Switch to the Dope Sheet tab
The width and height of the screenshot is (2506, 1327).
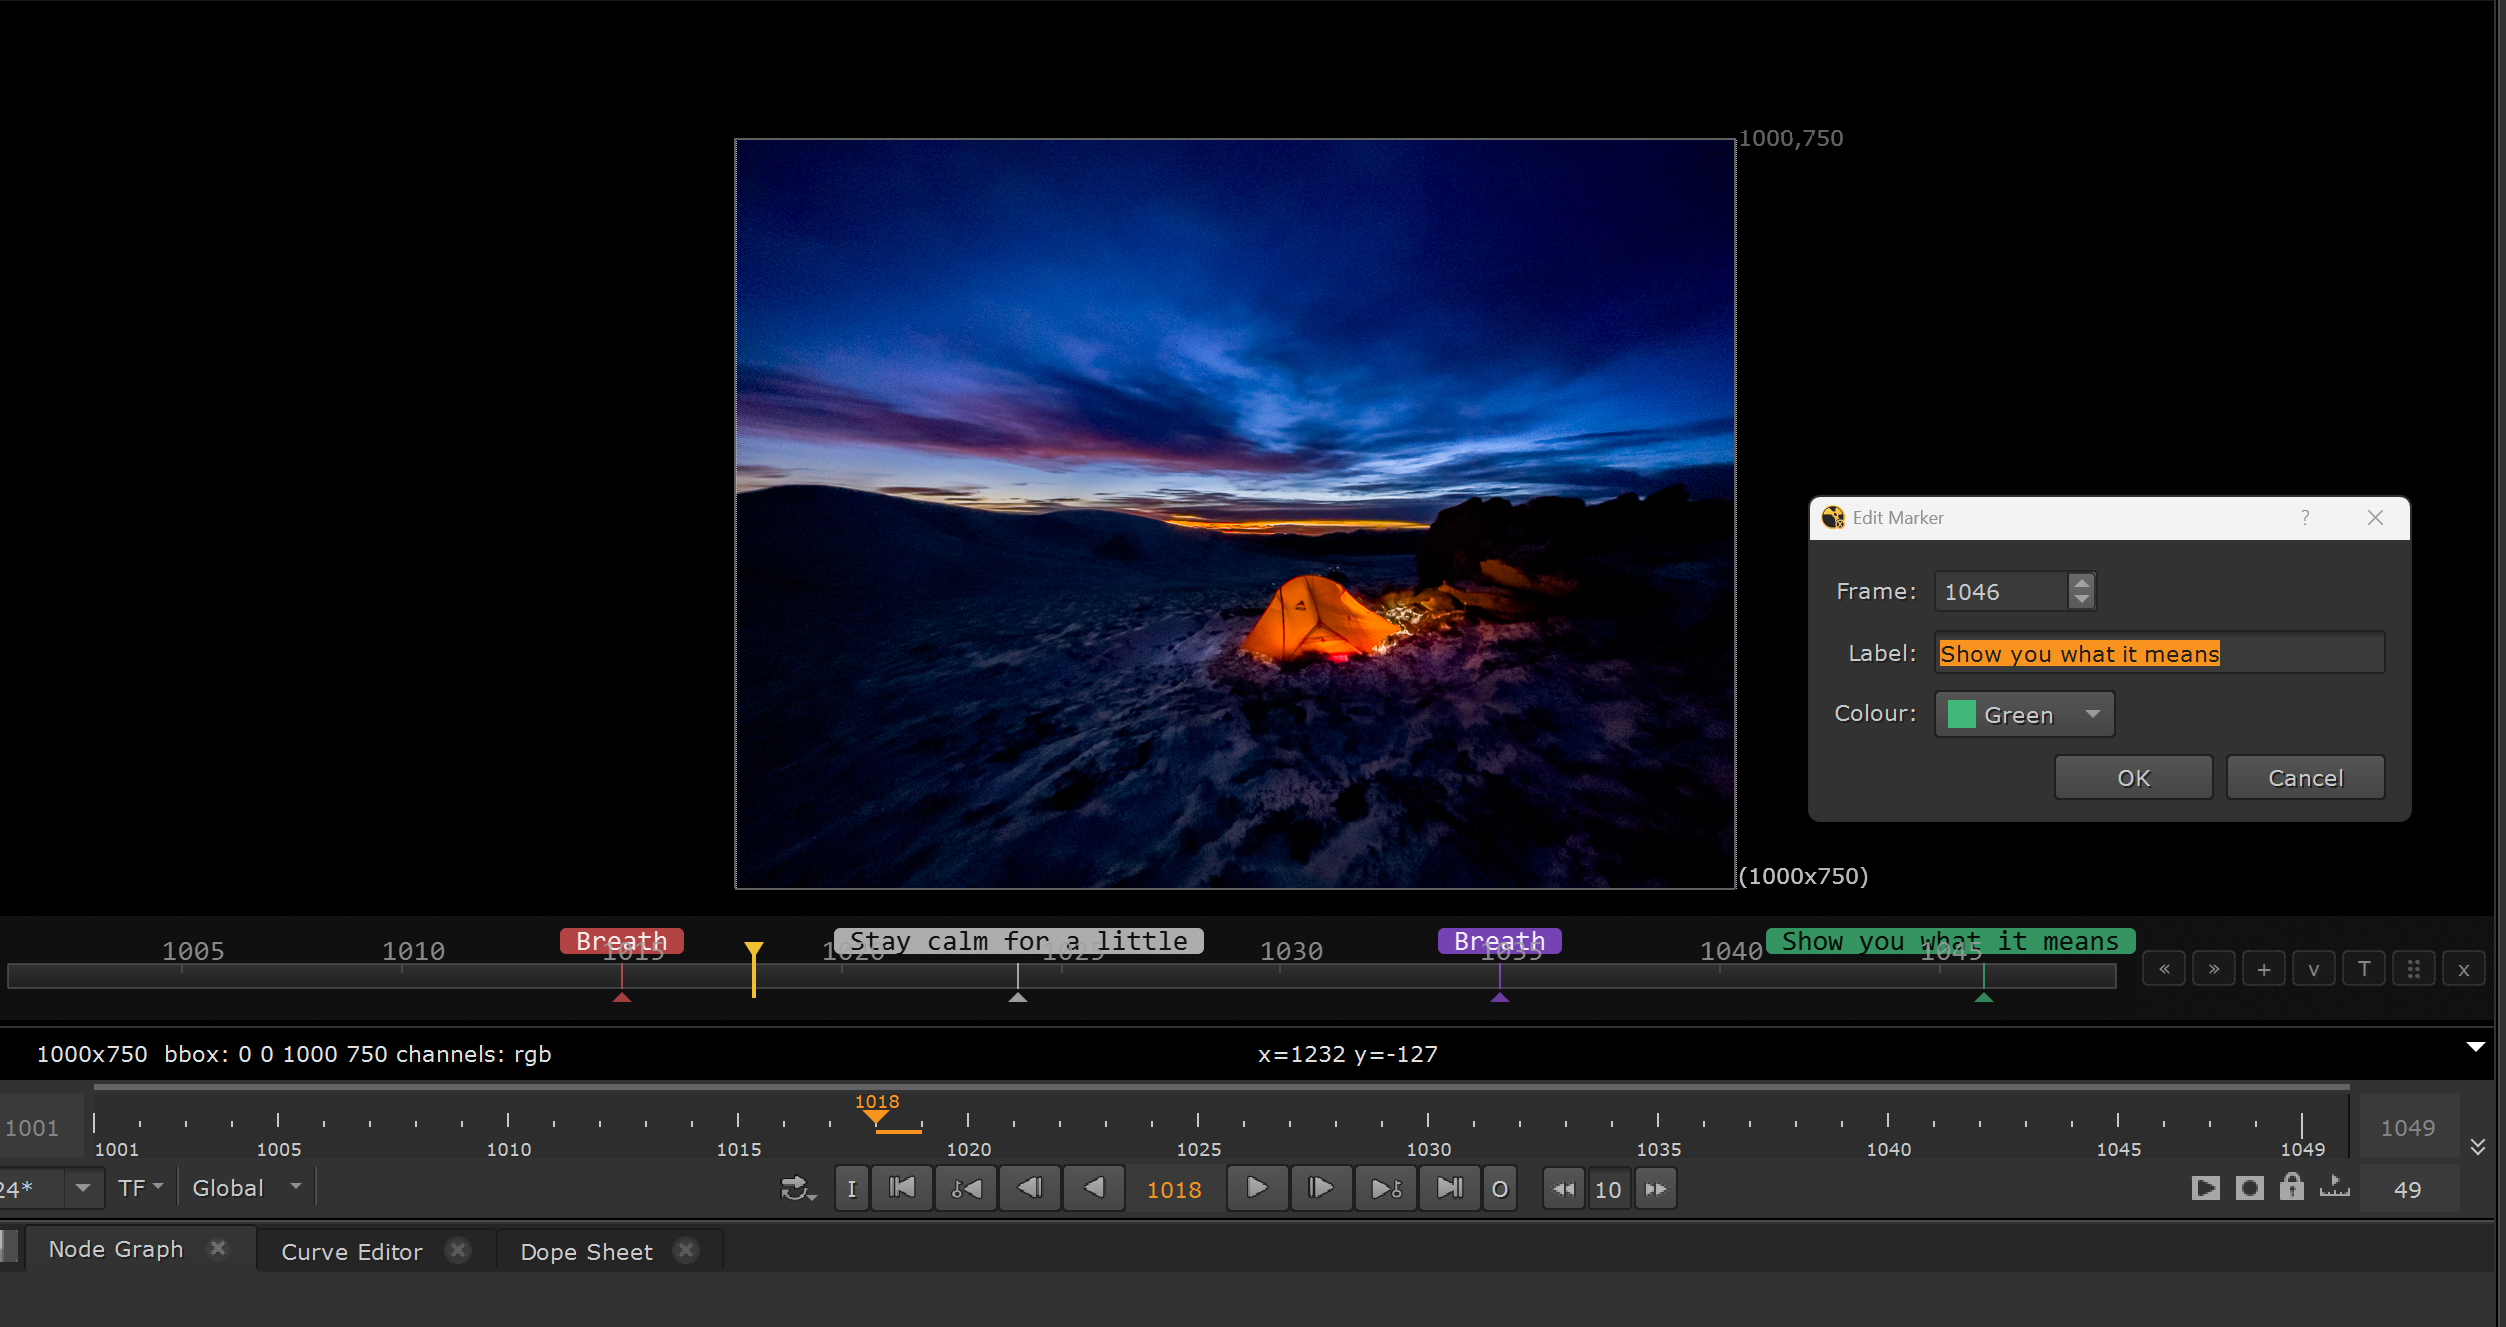[586, 1252]
